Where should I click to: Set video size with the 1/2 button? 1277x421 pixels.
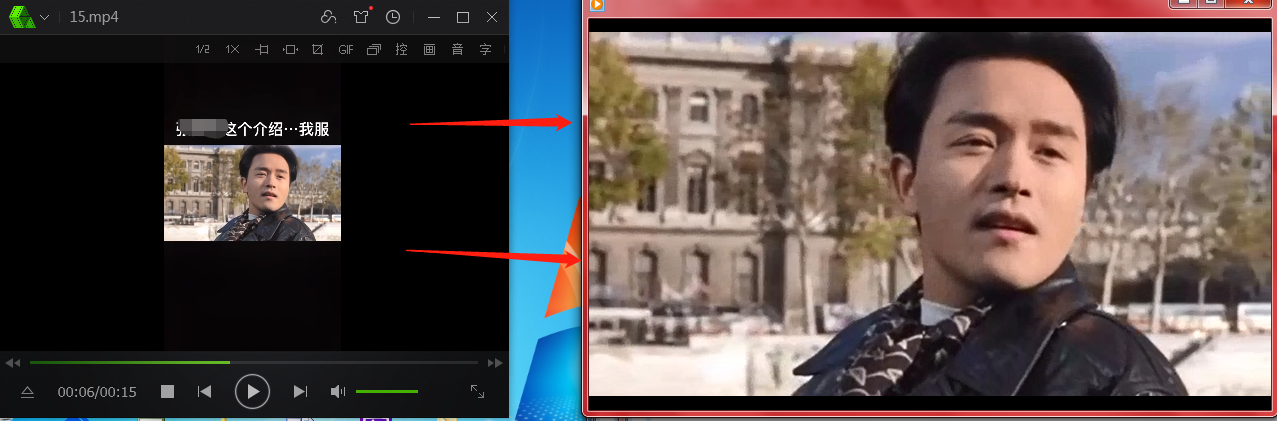tap(203, 49)
